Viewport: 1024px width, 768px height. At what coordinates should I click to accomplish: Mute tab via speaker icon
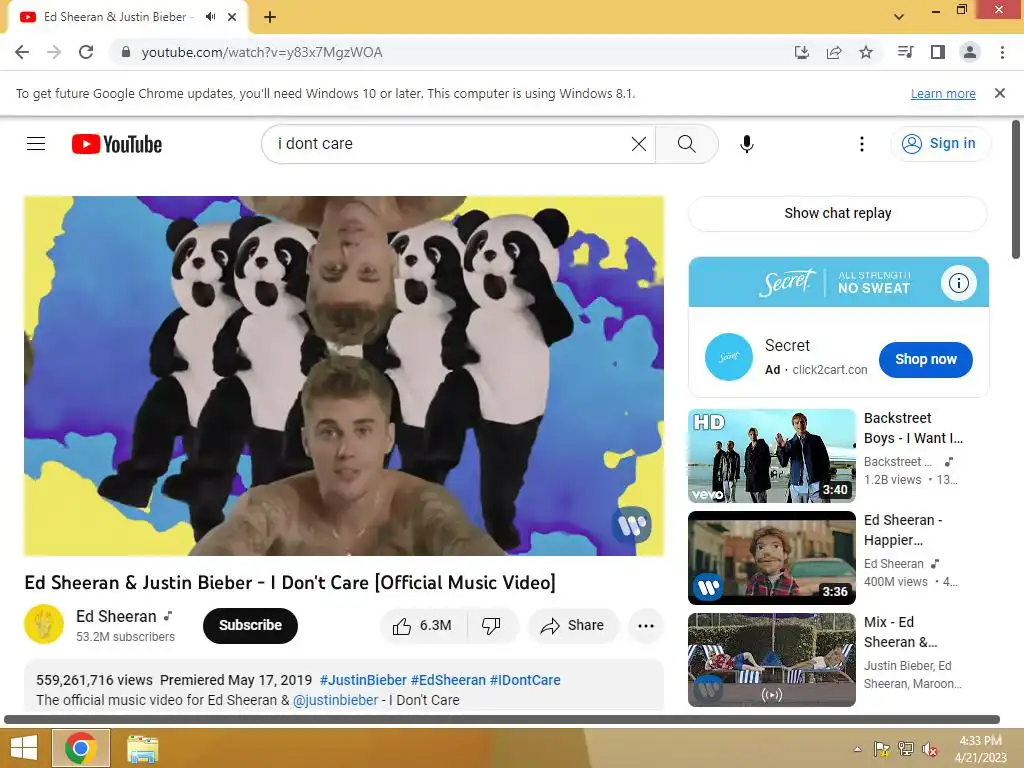(210, 17)
